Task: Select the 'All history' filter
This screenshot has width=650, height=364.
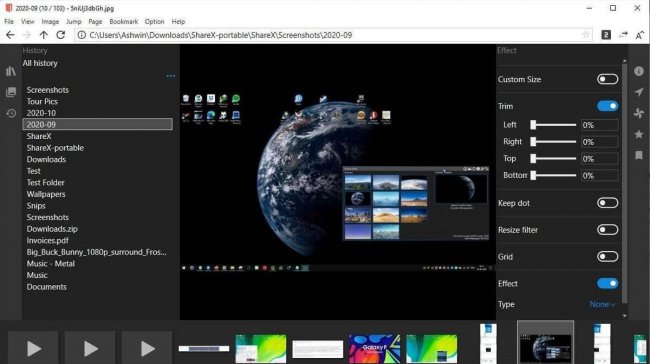Action: 40,63
